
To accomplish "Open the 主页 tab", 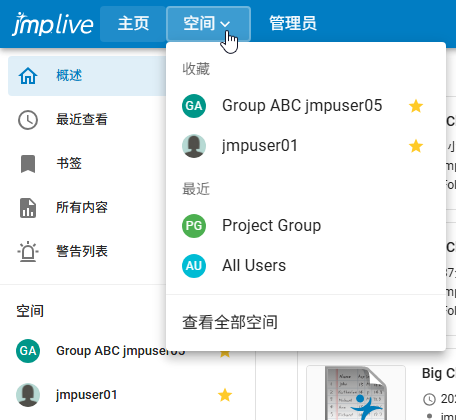I will [133, 24].
